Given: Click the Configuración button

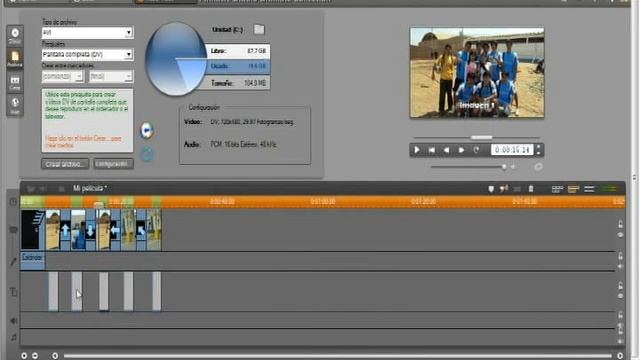Looking at the screenshot, I should click(113, 164).
